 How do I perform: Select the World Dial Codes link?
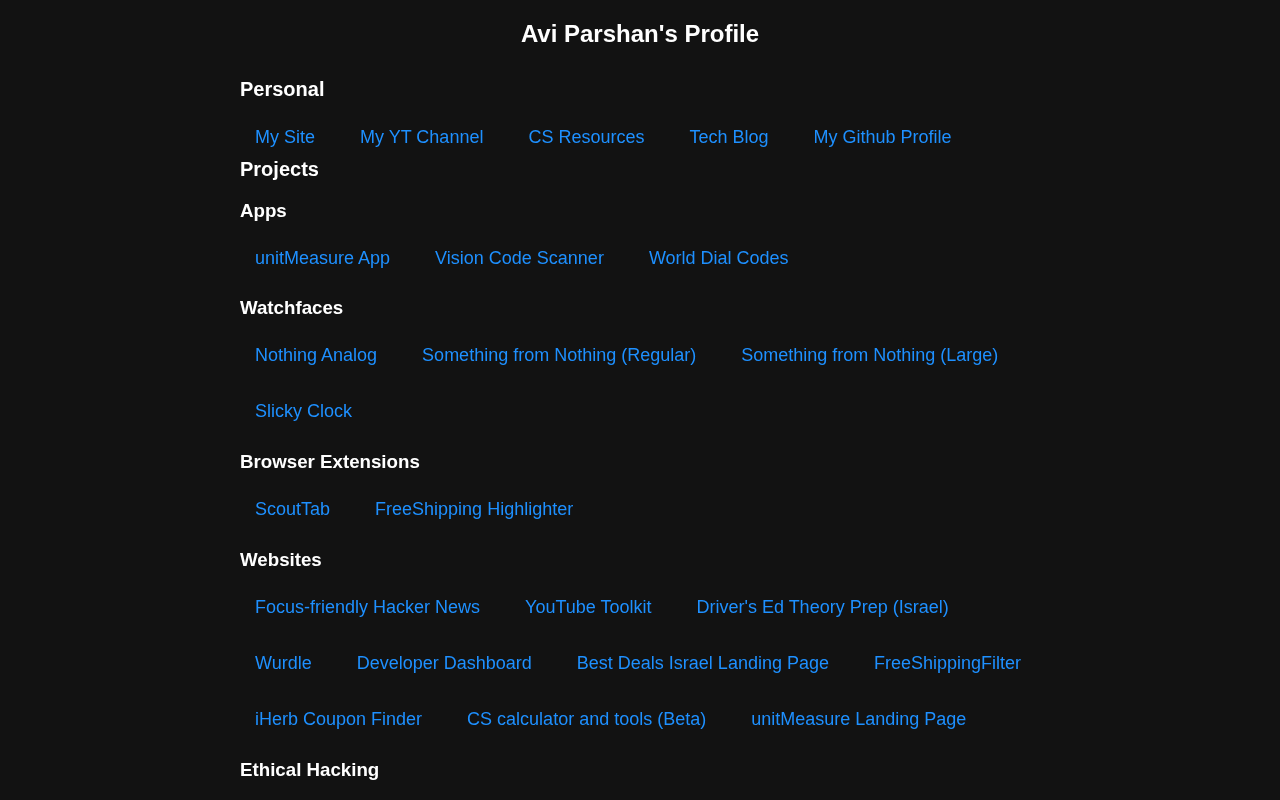718,258
